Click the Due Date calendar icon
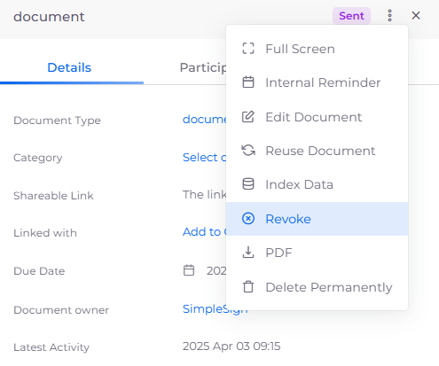The image size is (439, 366). tap(189, 270)
